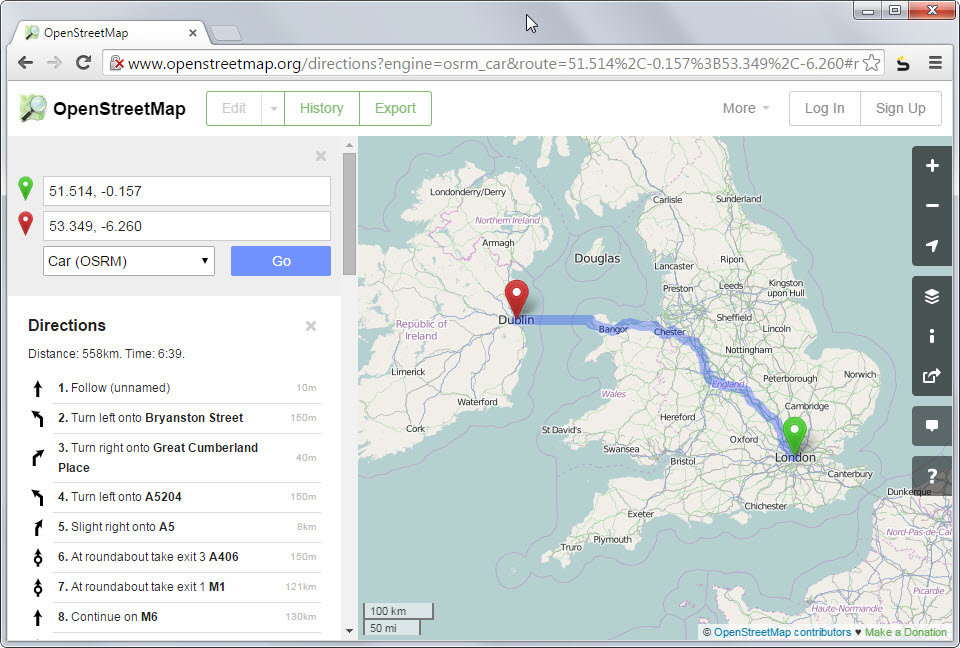Bookmark this page with star icon

[871, 62]
